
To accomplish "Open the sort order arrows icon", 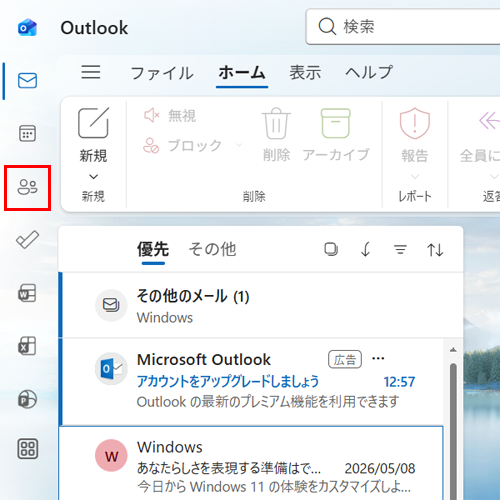I will 435,250.
